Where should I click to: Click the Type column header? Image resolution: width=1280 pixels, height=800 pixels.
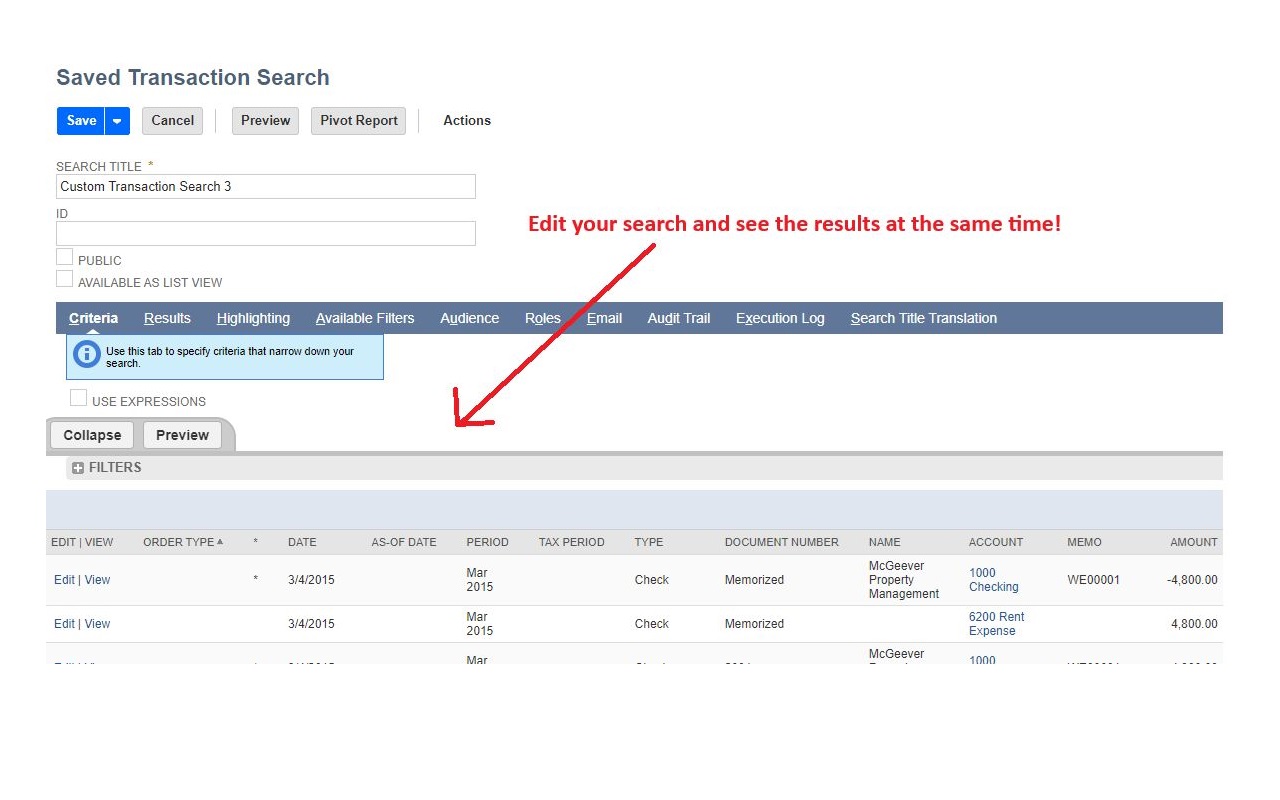tap(649, 542)
